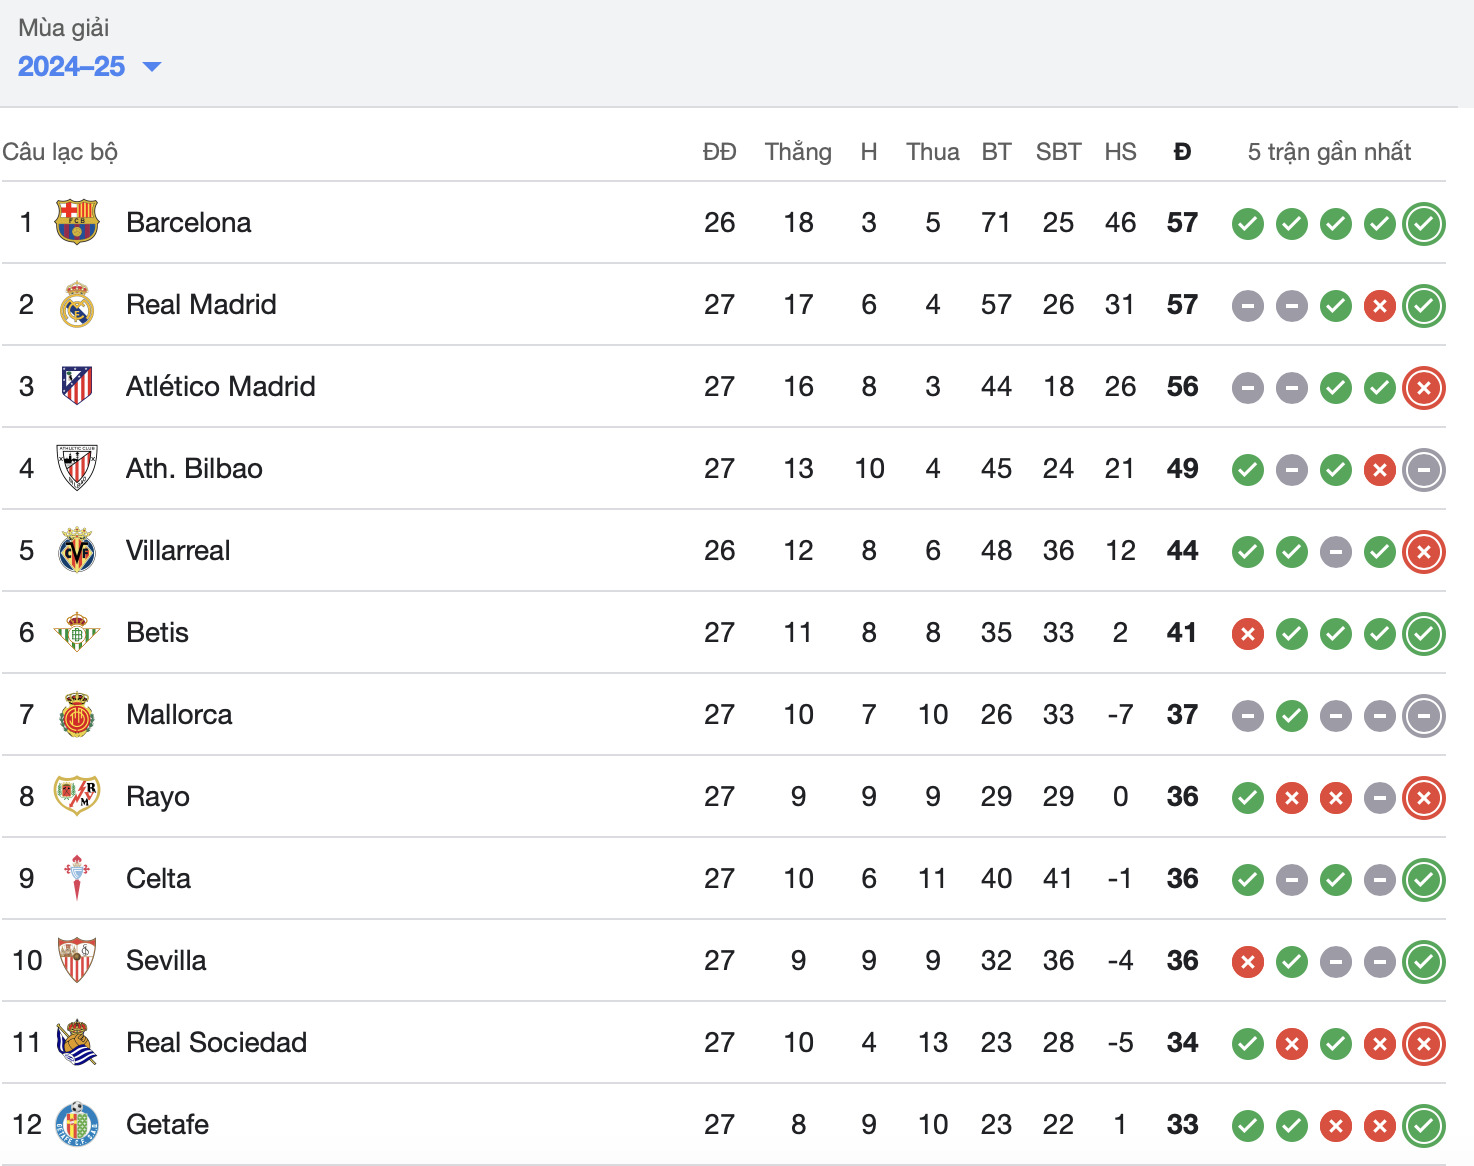Click the Real Sociedad club crest
The width and height of the screenshot is (1474, 1166).
click(x=77, y=1043)
